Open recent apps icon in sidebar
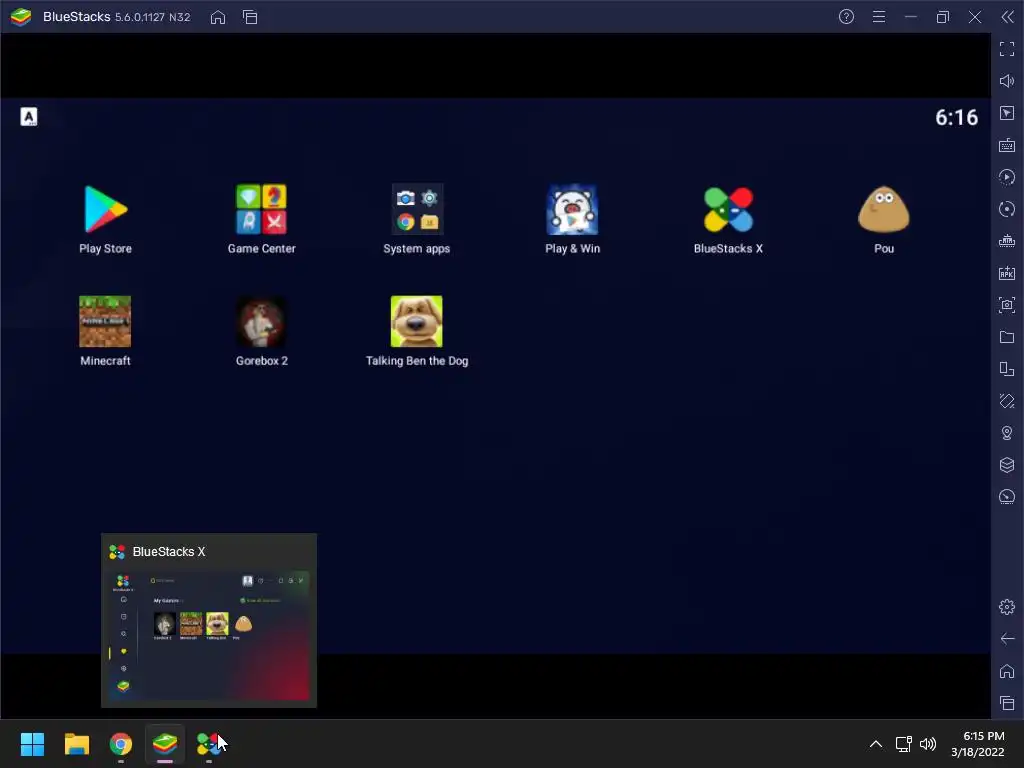 click(1007, 703)
